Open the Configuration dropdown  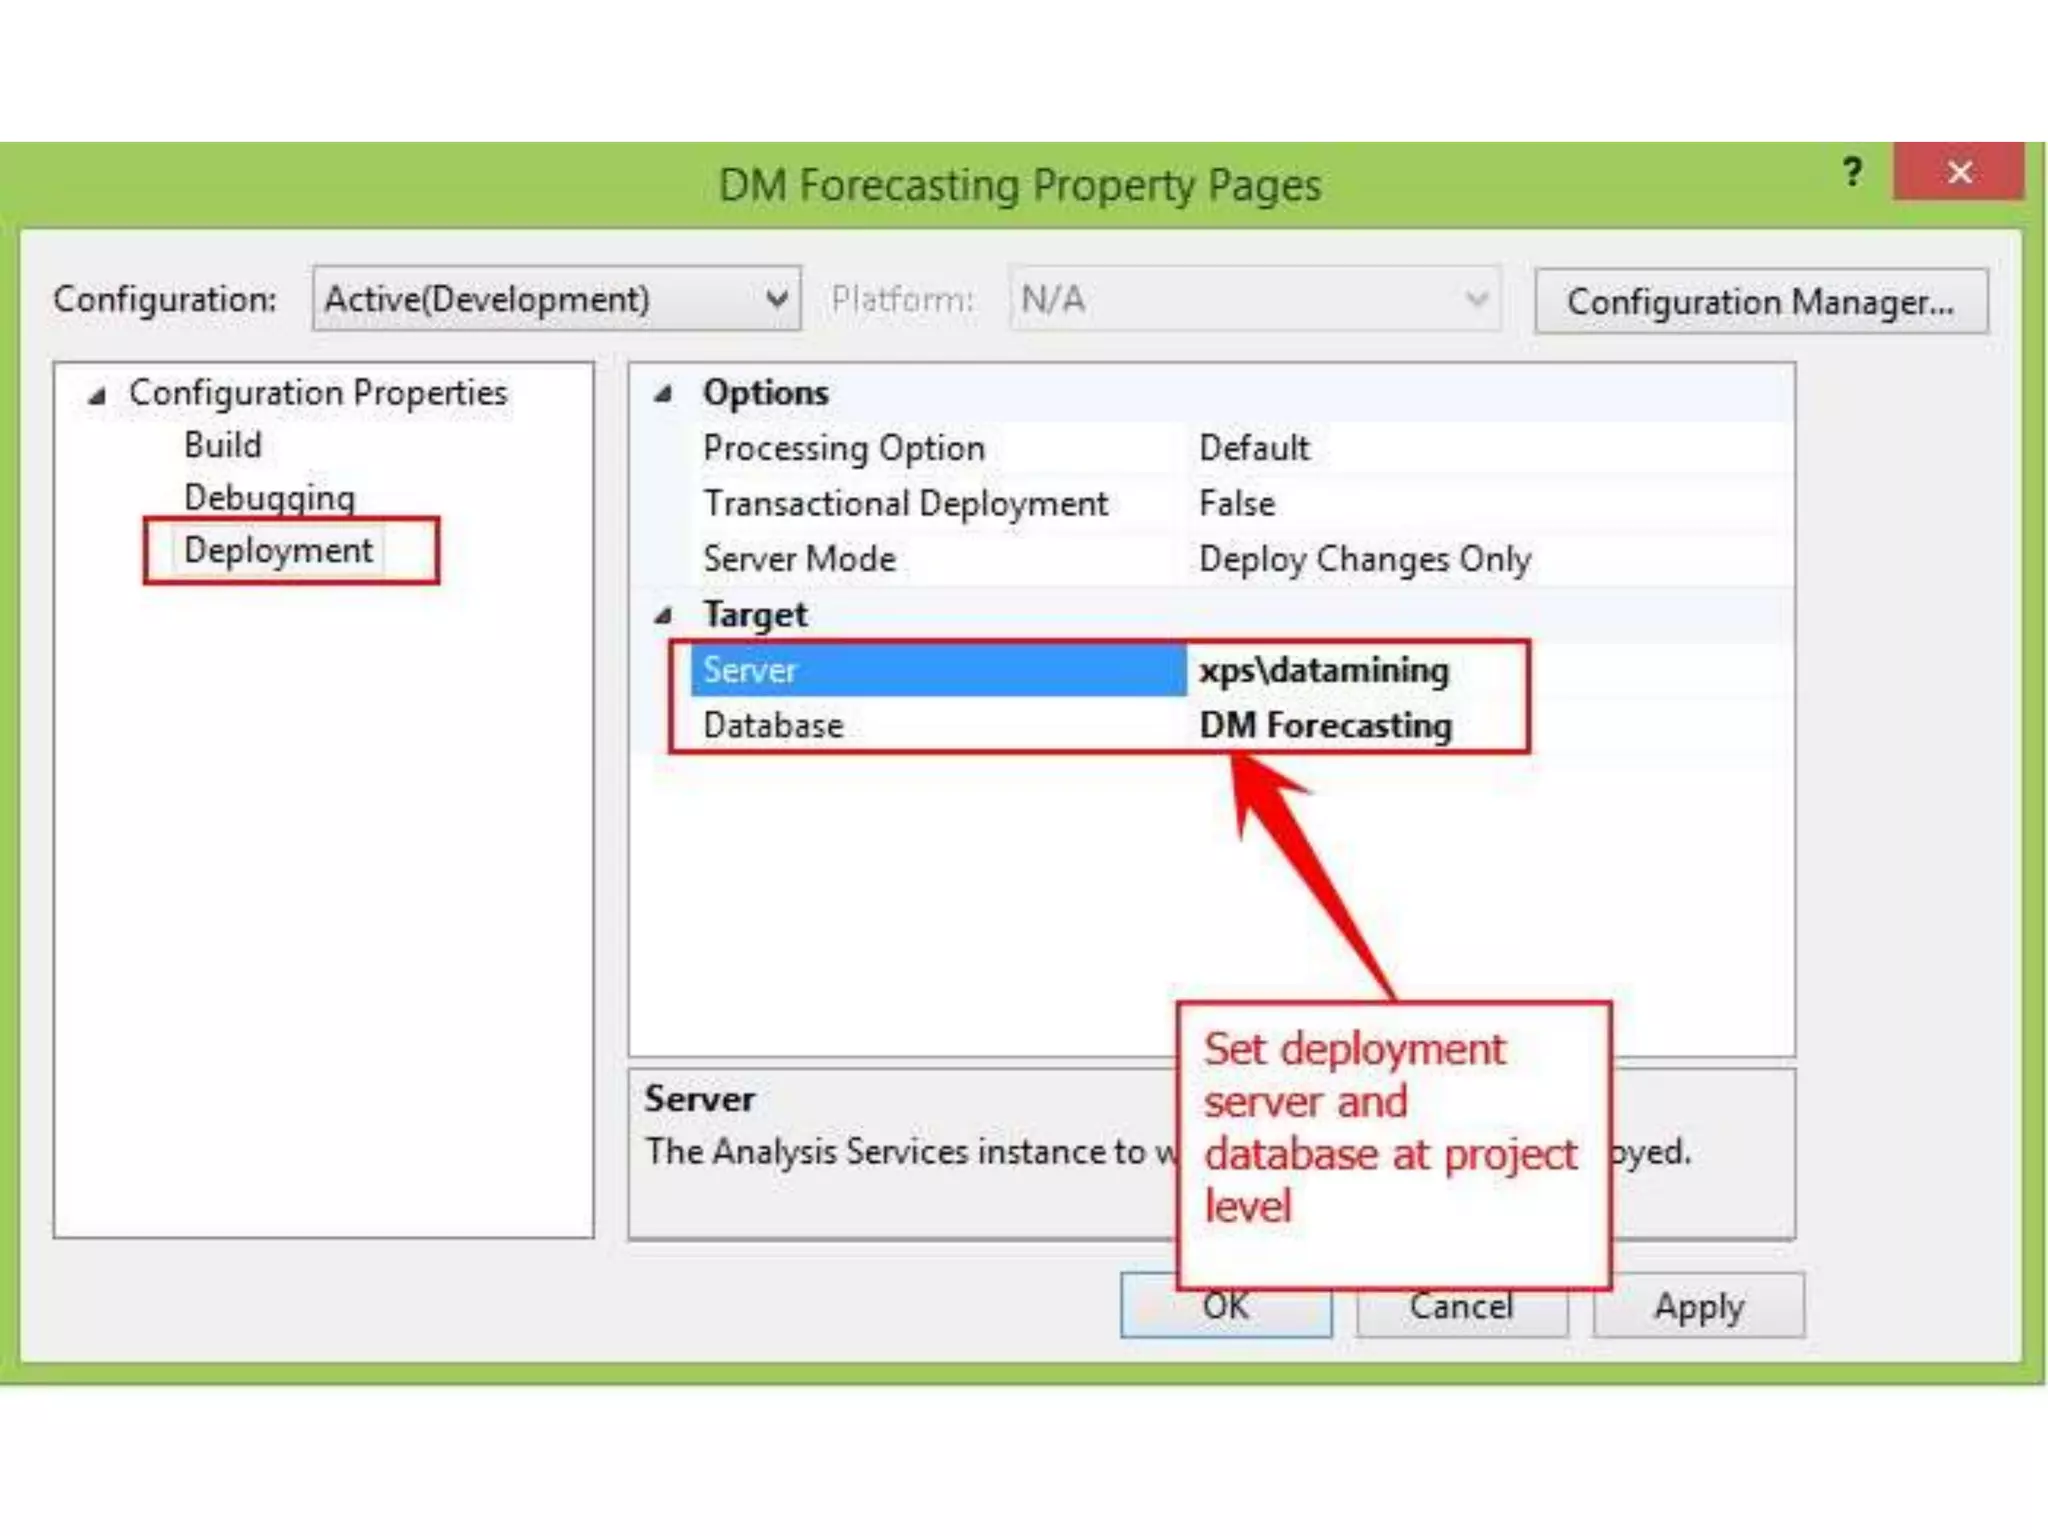point(556,298)
